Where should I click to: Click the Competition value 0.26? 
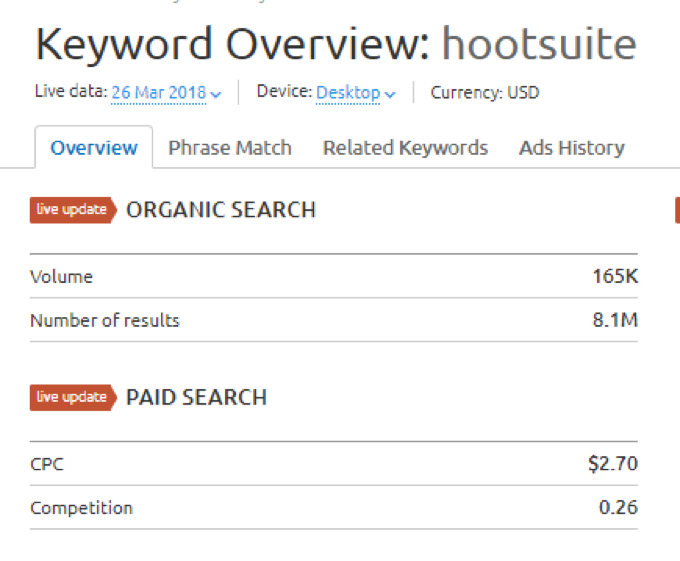pyautogui.click(x=618, y=507)
